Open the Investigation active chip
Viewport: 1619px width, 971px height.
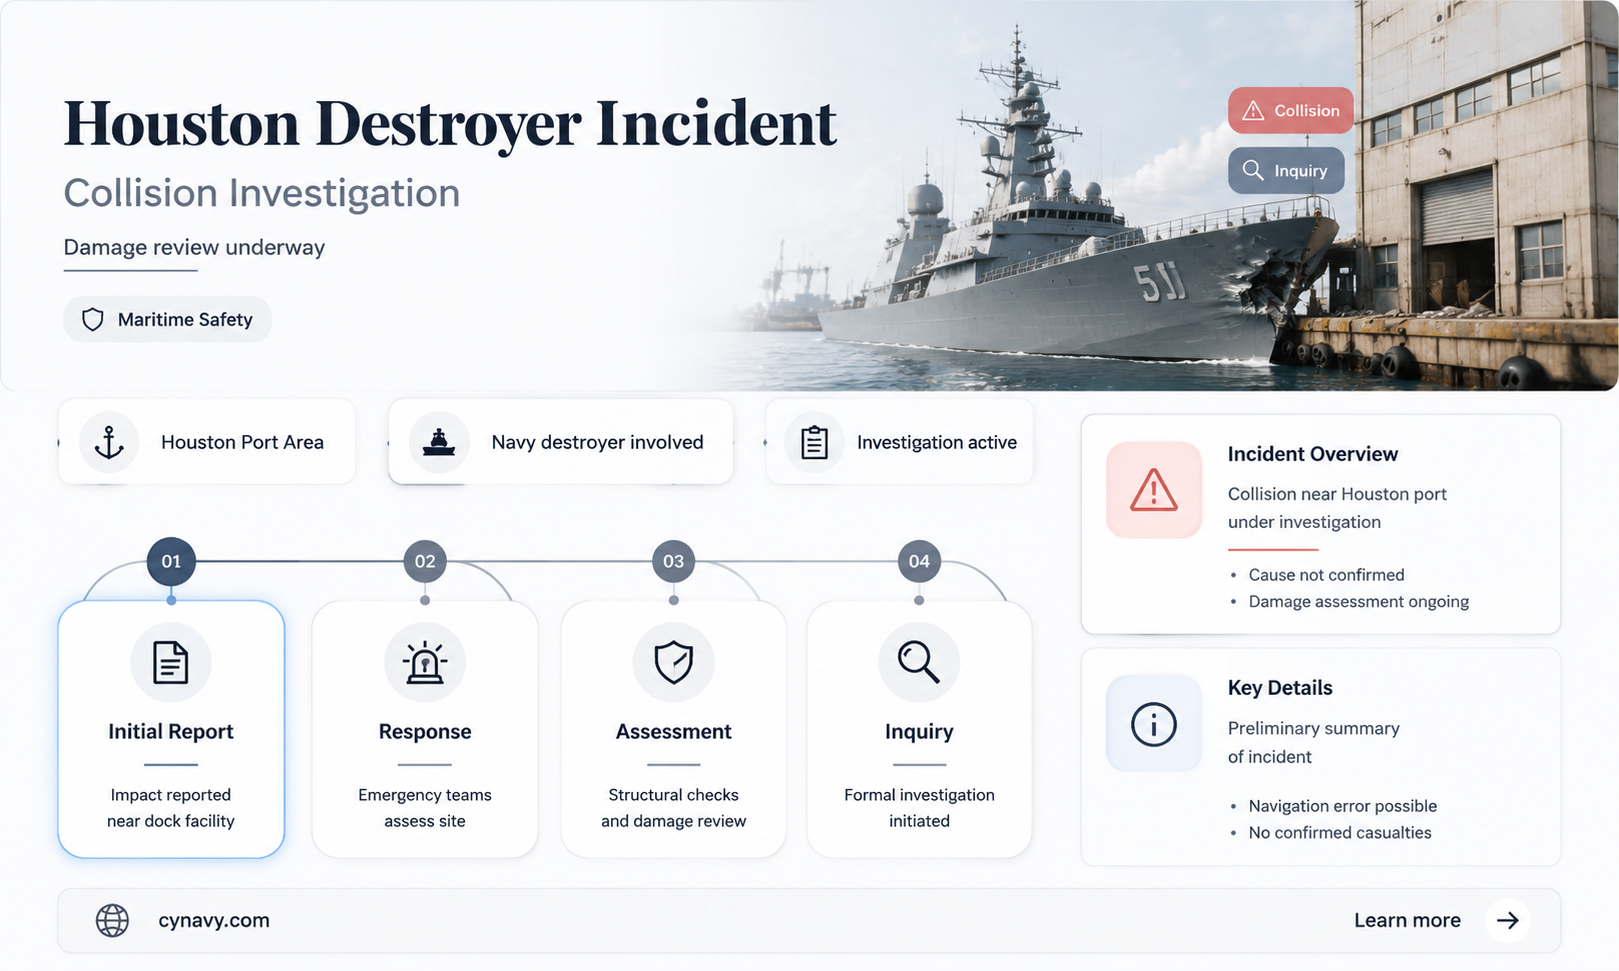pos(899,442)
